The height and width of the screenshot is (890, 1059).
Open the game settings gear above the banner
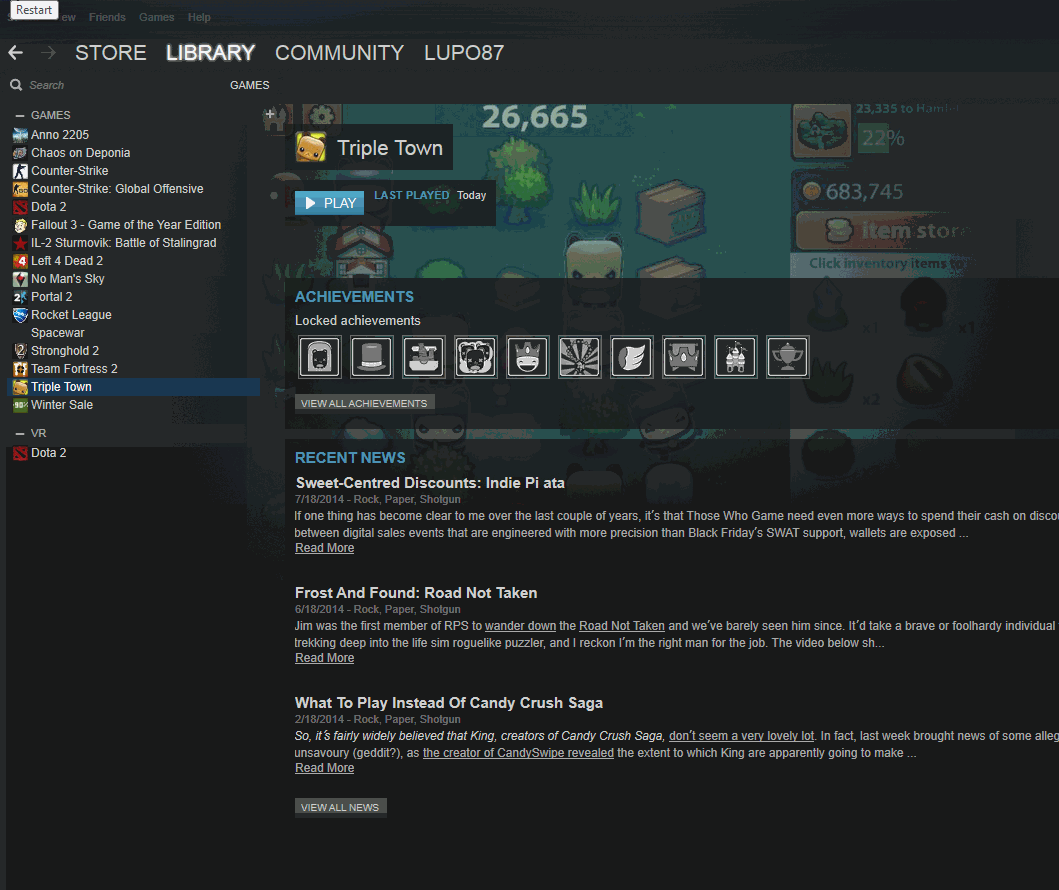tap(320, 115)
